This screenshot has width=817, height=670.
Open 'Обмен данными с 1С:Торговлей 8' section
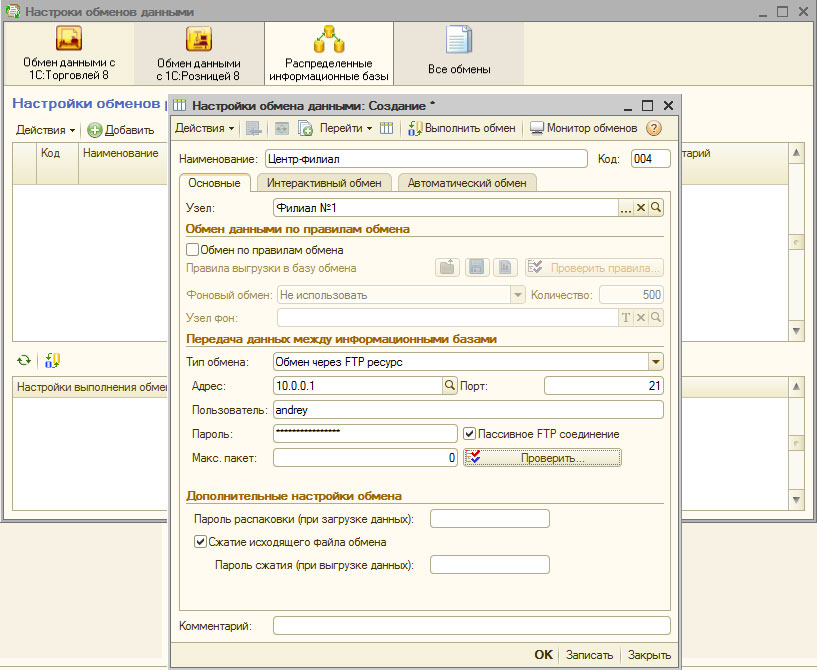click(68, 53)
